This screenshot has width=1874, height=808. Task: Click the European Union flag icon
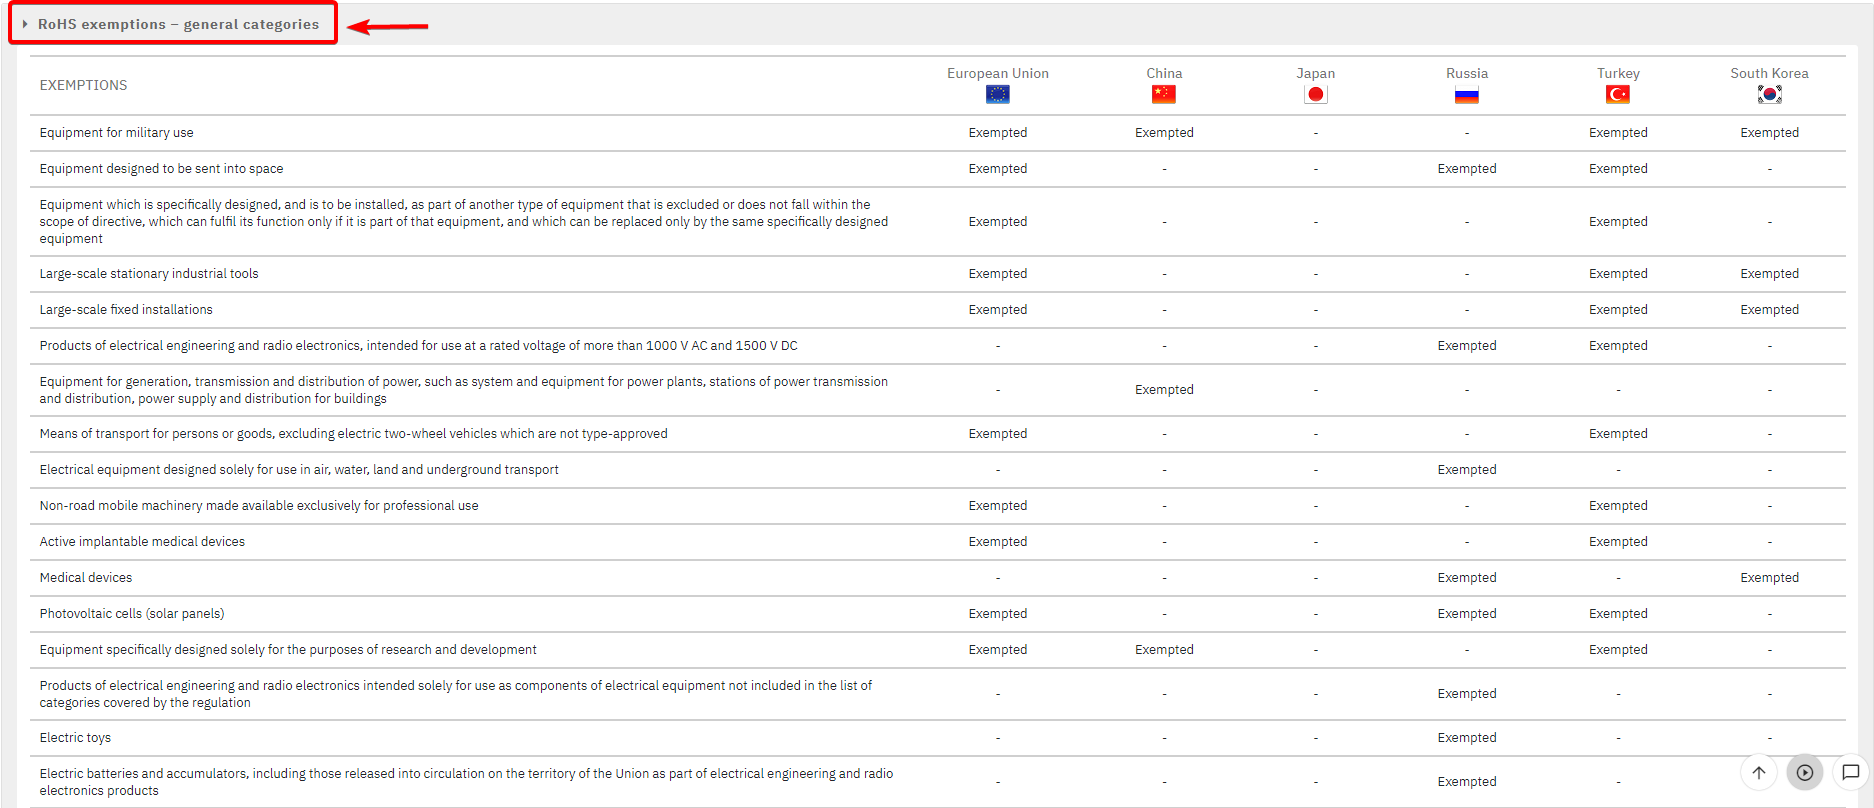[x=997, y=94]
